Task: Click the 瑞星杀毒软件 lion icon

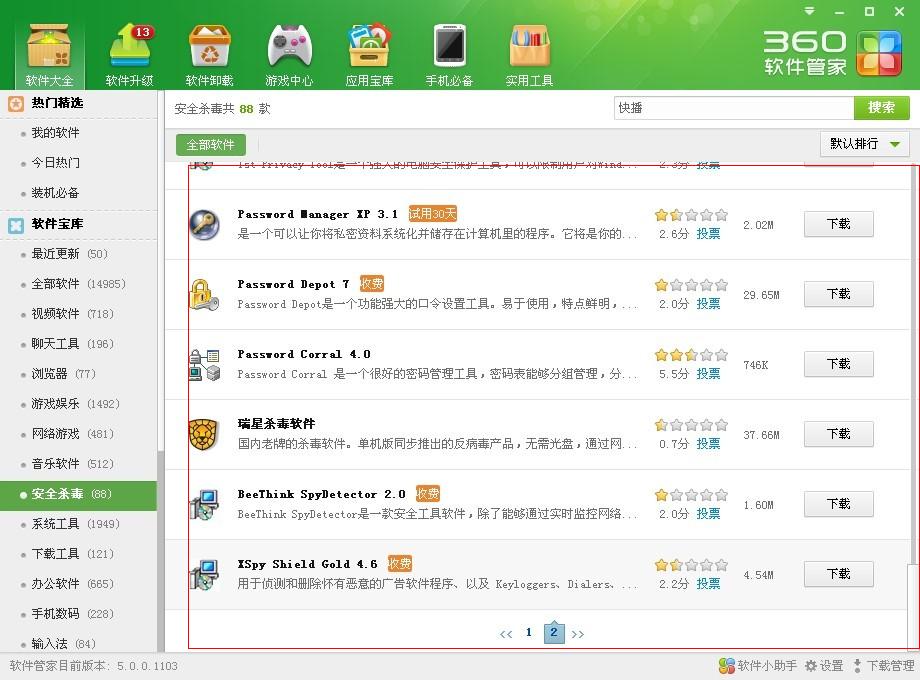Action: tap(204, 434)
